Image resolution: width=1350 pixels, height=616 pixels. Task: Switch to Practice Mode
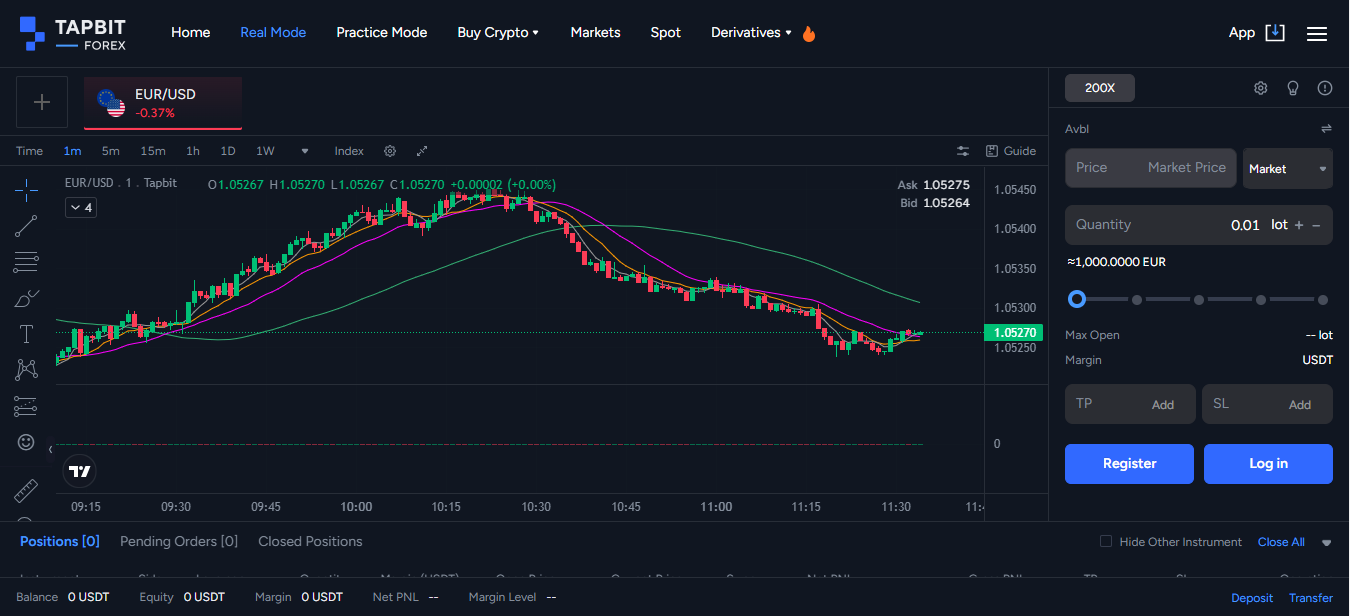(x=382, y=33)
